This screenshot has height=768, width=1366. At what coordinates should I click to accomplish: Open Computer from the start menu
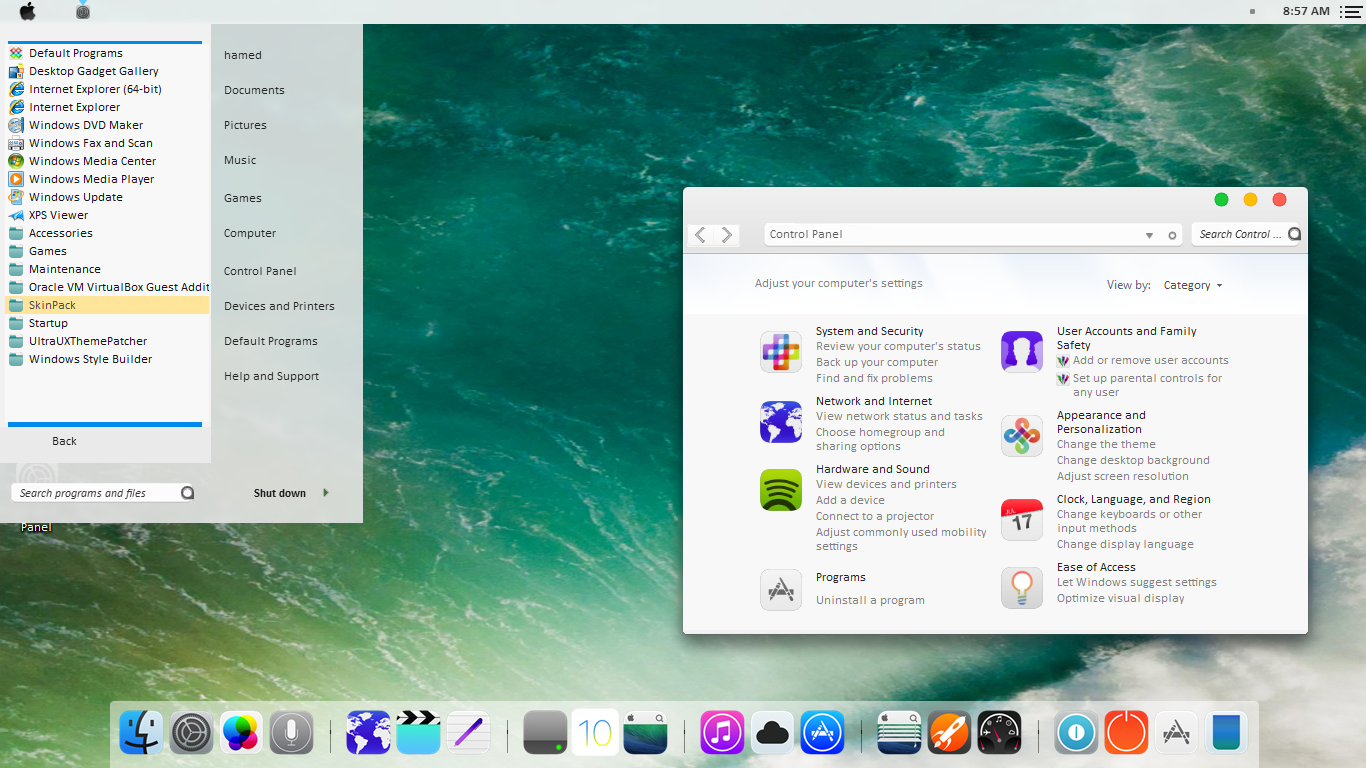(250, 233)
